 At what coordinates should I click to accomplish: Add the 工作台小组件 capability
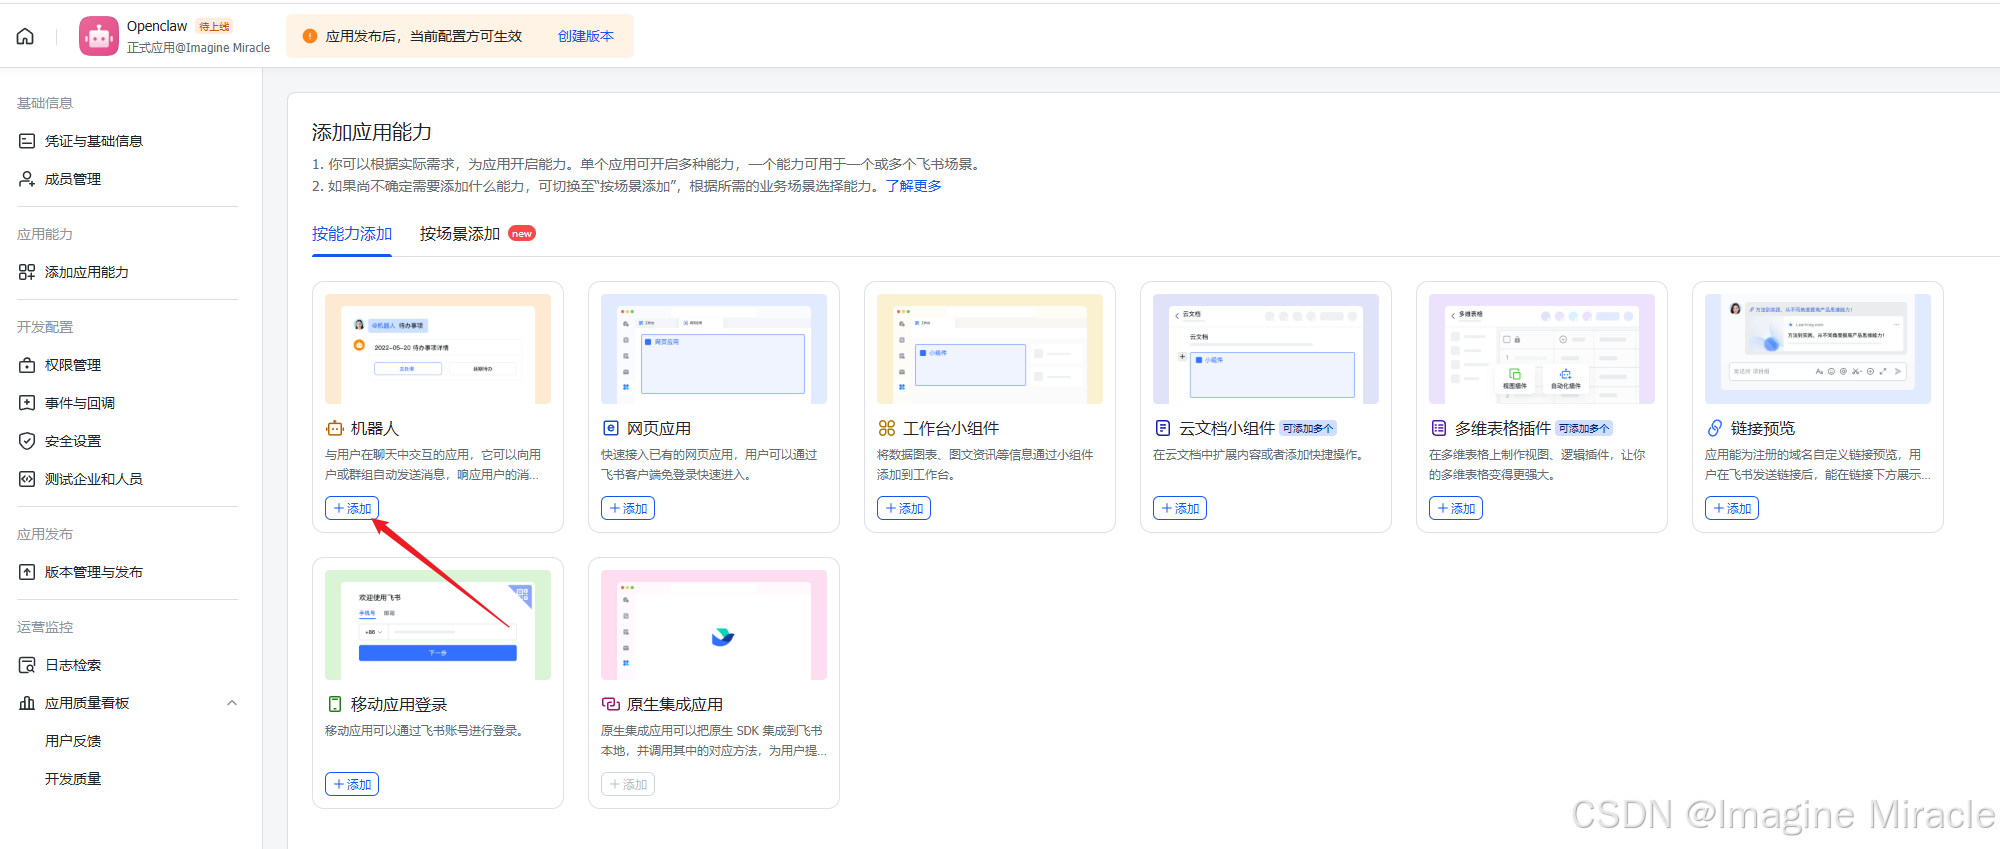904,508
